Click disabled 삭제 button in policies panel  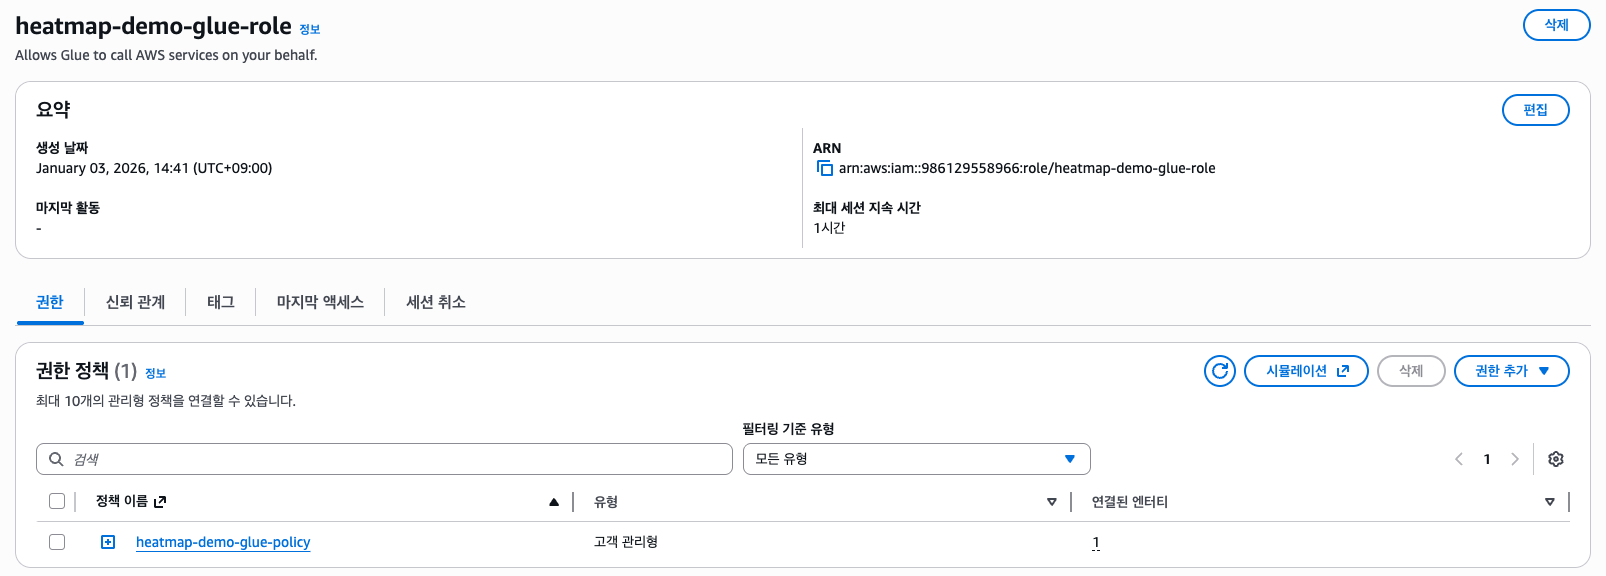(x=1411, y=371)
